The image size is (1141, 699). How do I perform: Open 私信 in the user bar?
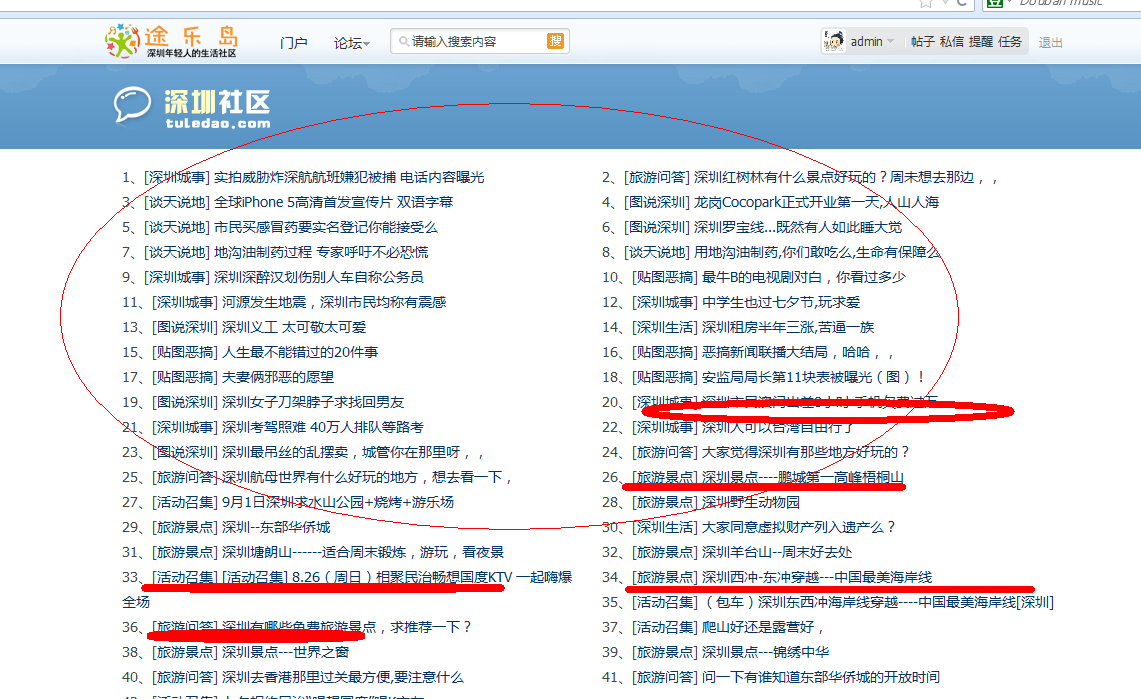coord(951,41)
